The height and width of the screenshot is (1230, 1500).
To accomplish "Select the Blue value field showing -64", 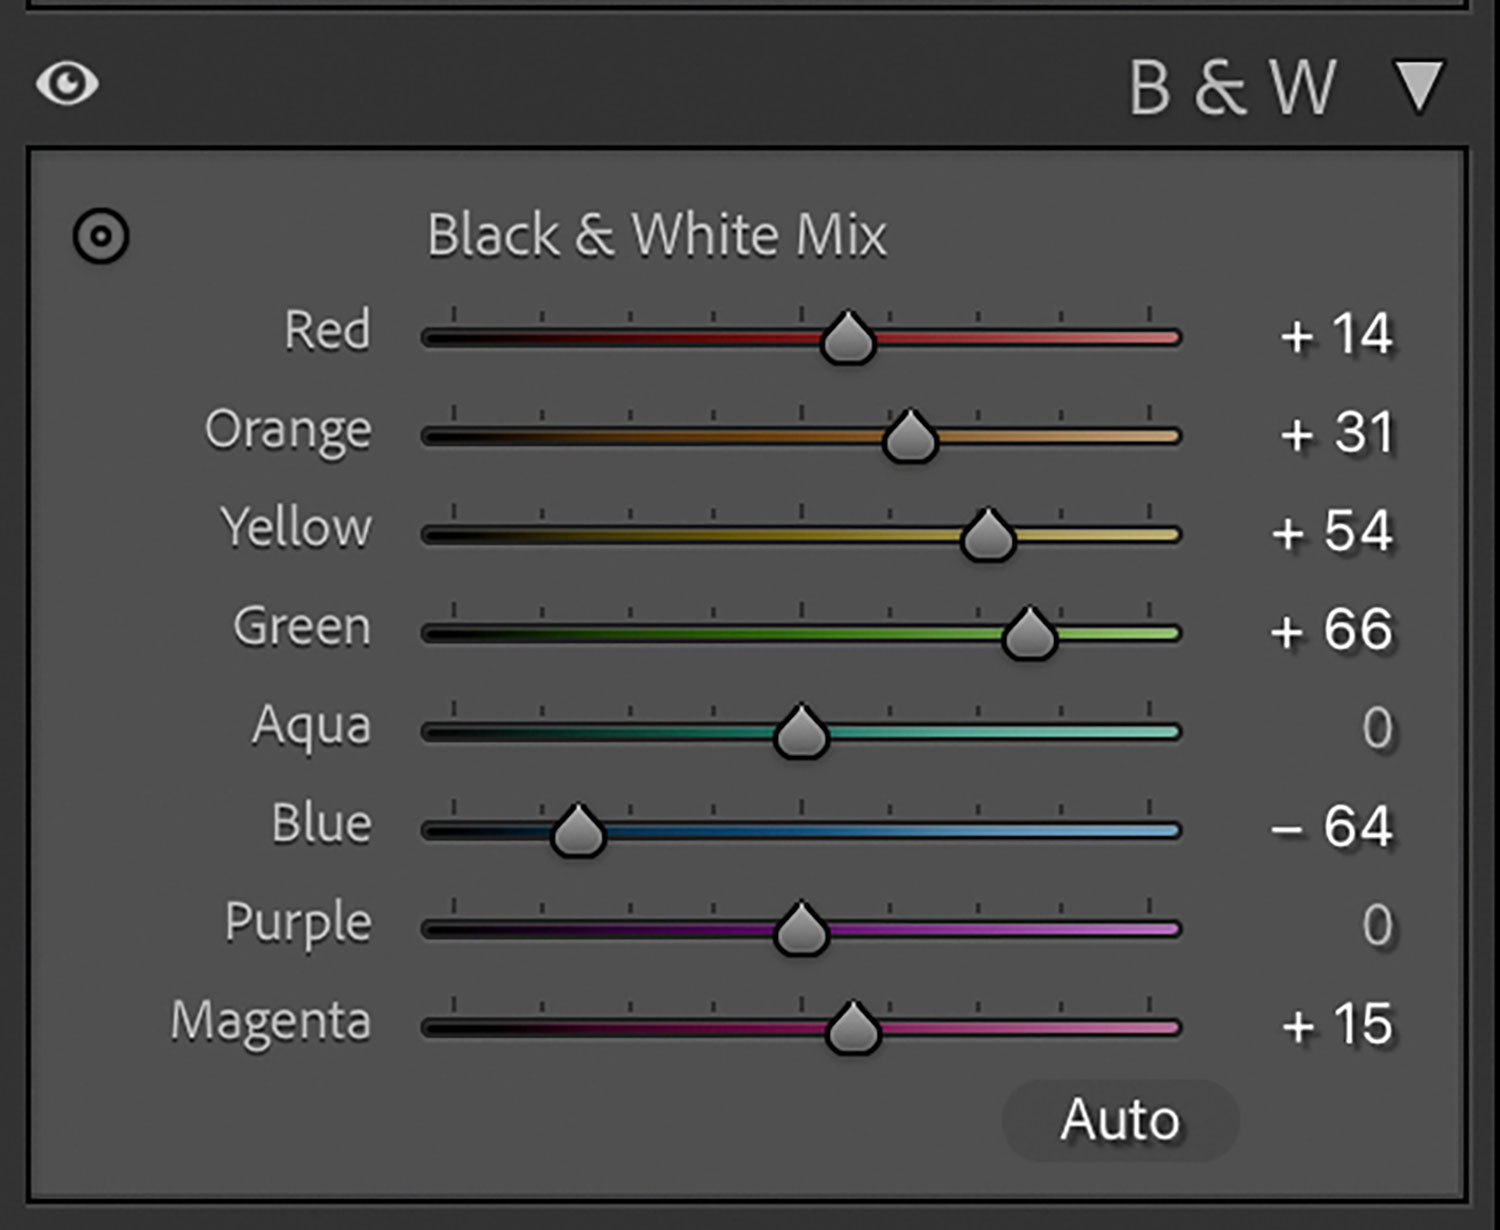I will [x=1332, y=828].
